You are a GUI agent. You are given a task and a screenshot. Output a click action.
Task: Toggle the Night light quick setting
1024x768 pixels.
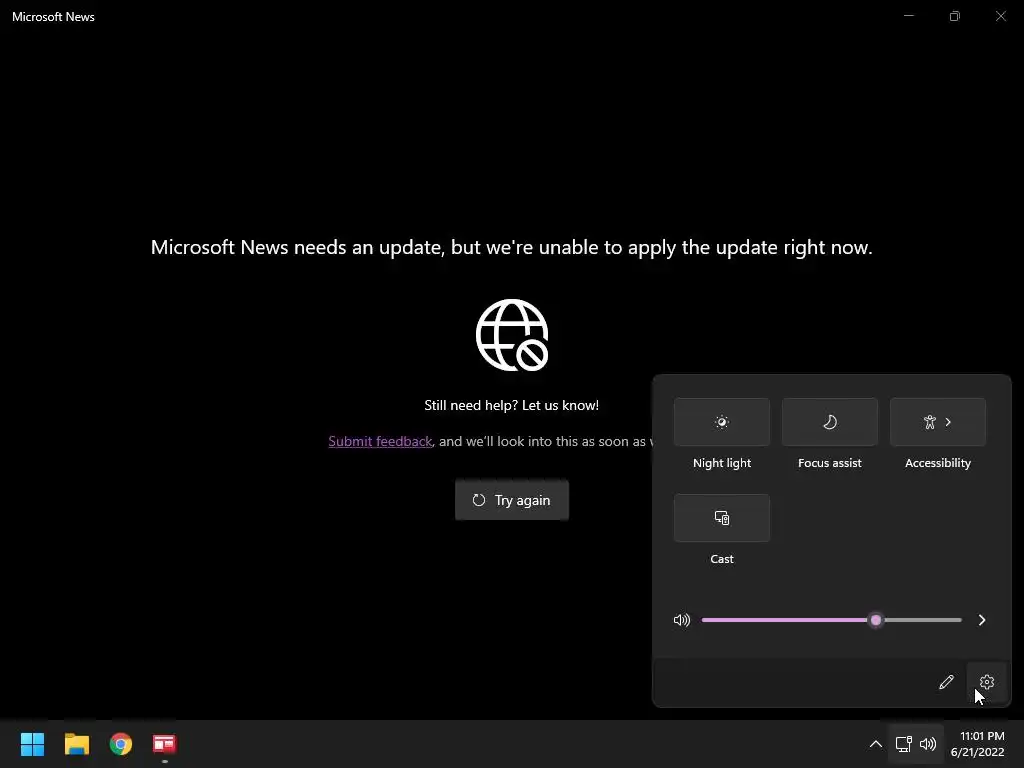pos(722,422)
